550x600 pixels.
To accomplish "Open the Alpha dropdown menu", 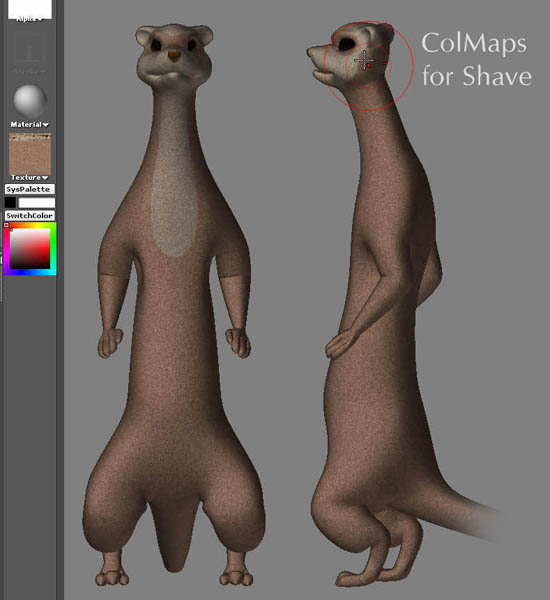I will click(29, 19).
